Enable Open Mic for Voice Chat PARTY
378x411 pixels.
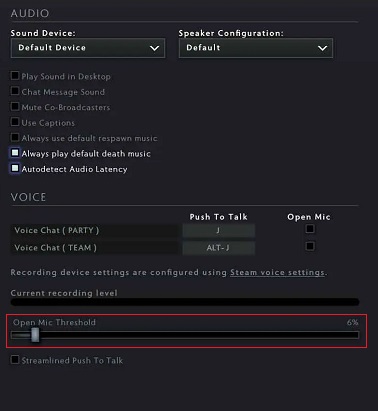tap(310, 229)
